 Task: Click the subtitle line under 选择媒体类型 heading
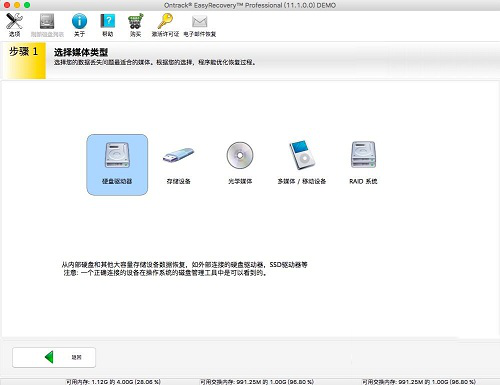155,62
